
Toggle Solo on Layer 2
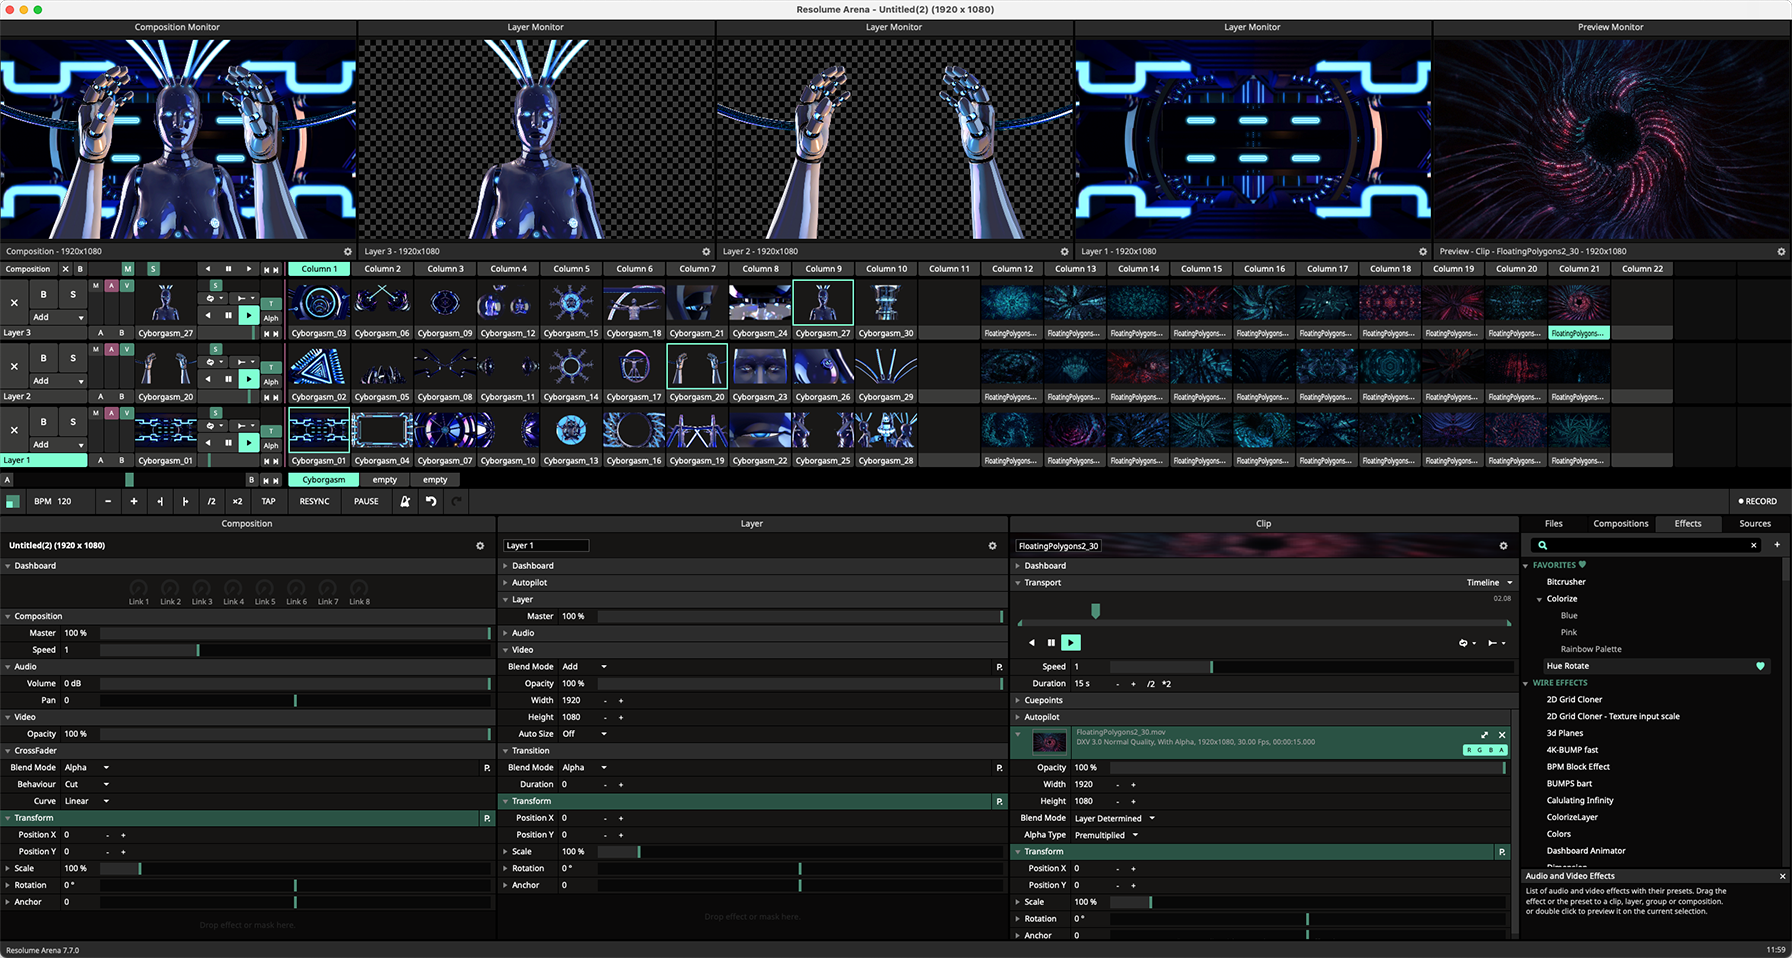pyautogui.click(x=73, y=358)
